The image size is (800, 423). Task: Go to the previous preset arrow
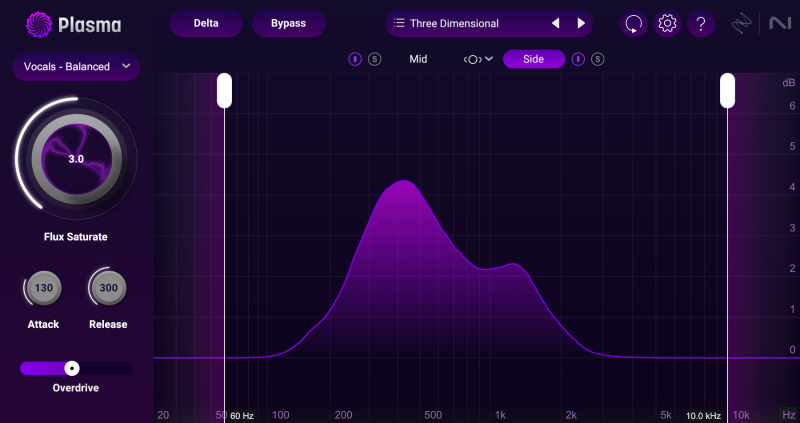pyautogui.click(x=556, y=23)
